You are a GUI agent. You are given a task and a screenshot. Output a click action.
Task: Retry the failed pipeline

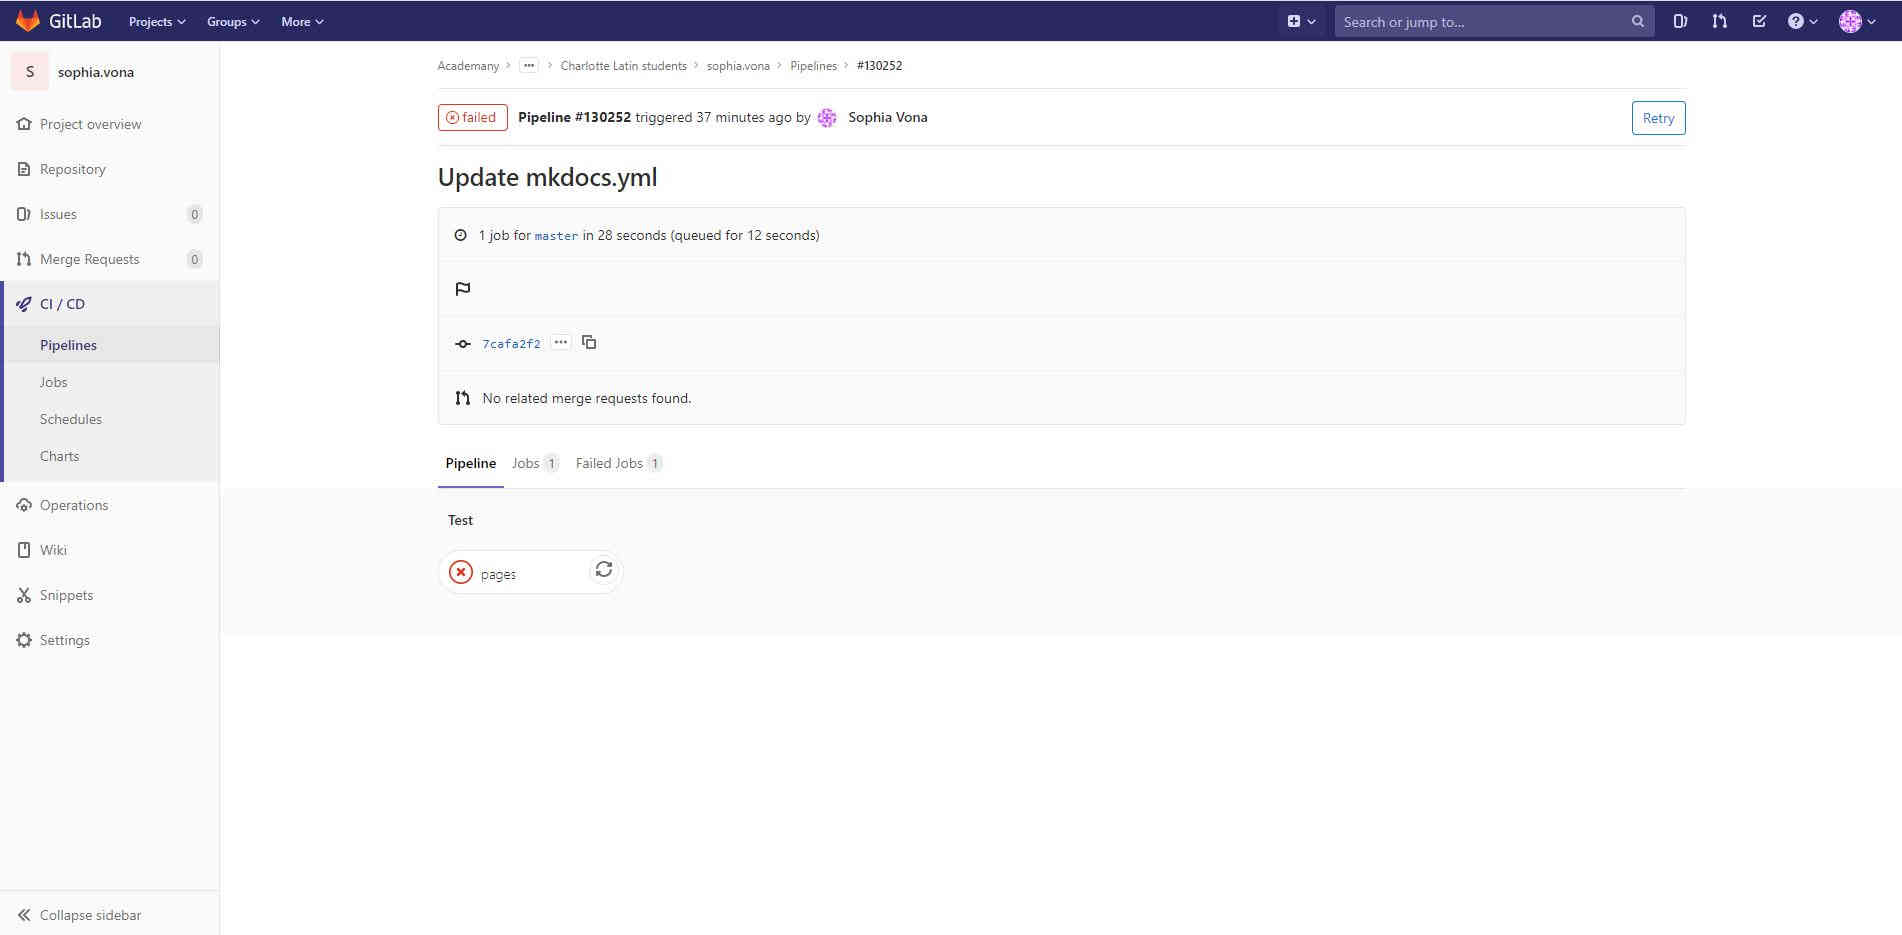pos(1658,118)
